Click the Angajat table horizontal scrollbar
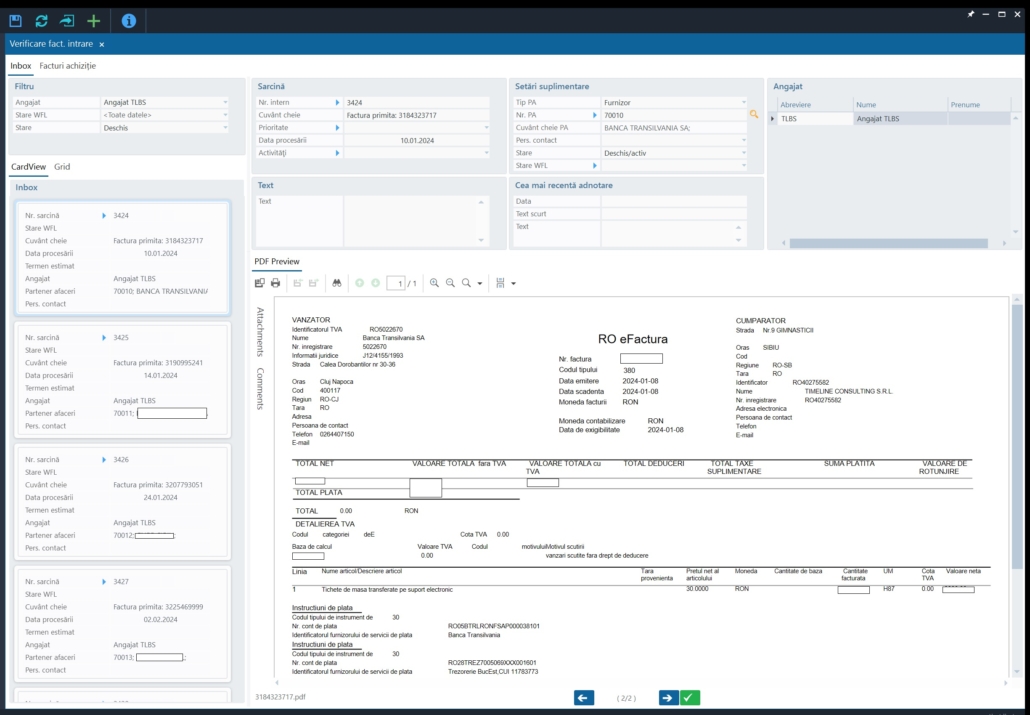Screen dimensions: 1030x715 (888, 243)
